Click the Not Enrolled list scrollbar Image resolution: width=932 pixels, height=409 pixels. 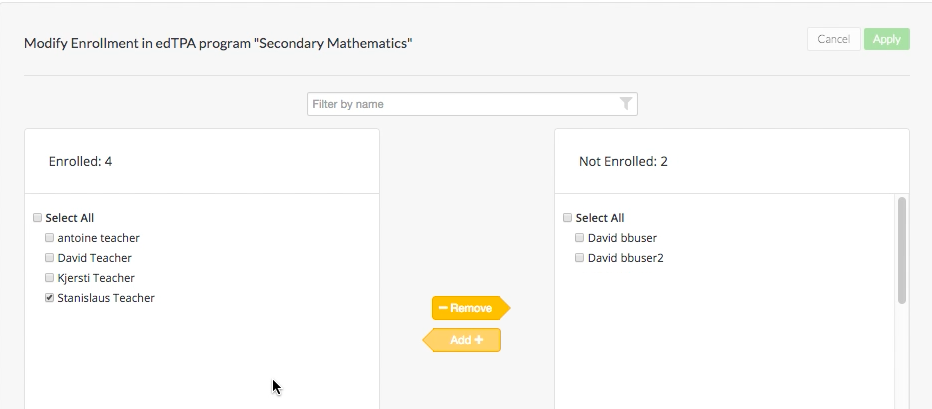point(902,250)
